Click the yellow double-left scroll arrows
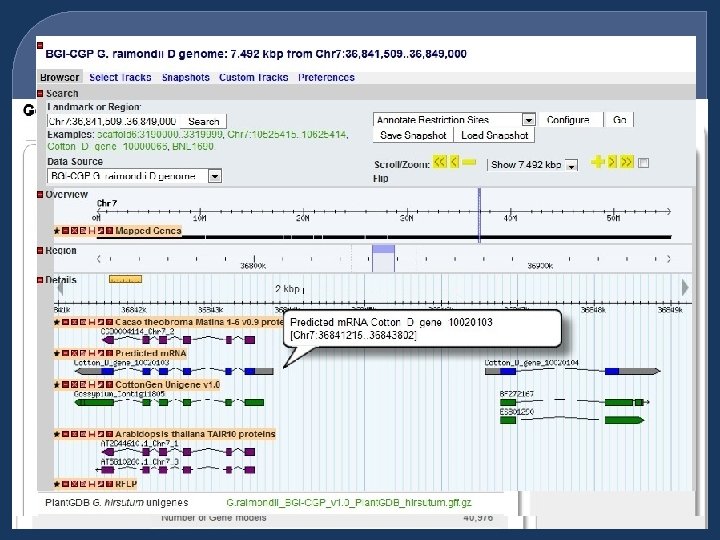This screenshot has height=540, width=720. pos(439,162)
